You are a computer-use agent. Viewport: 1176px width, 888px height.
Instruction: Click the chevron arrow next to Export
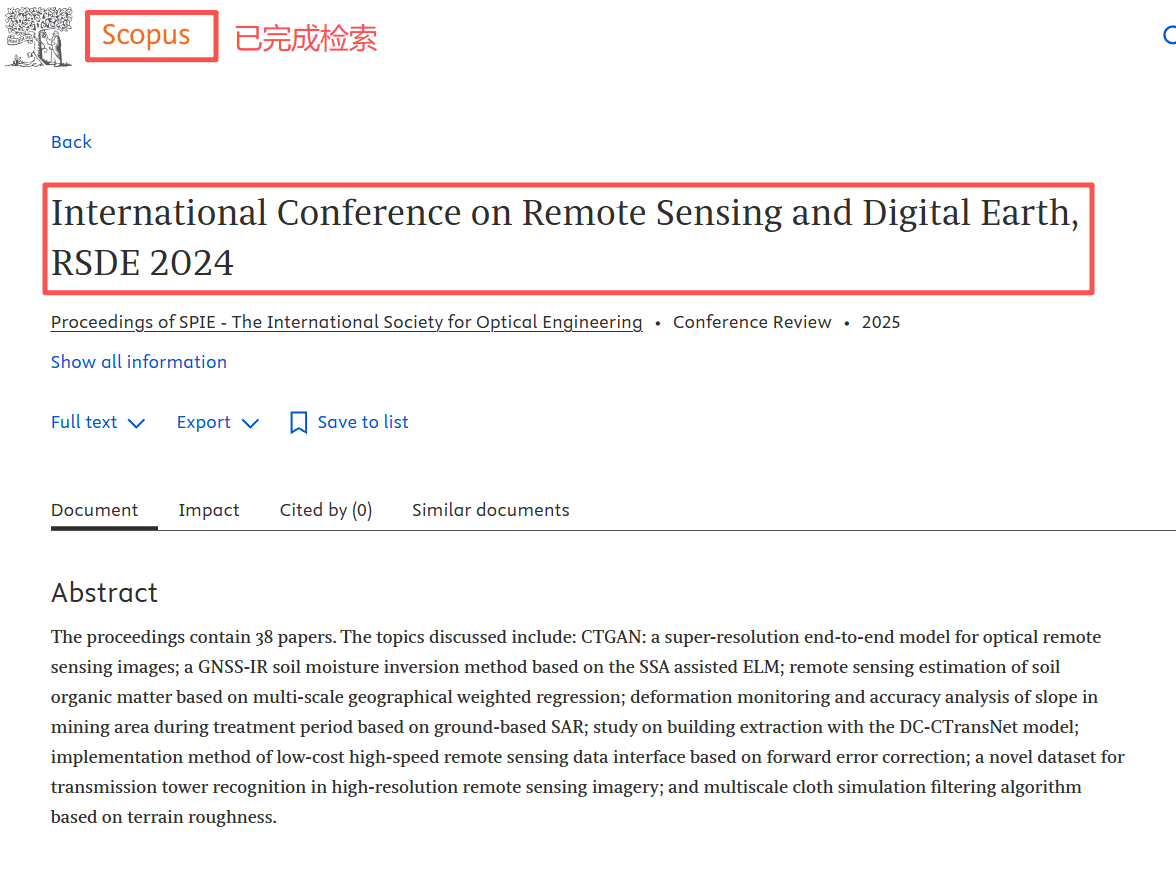[x=251, y=423]
